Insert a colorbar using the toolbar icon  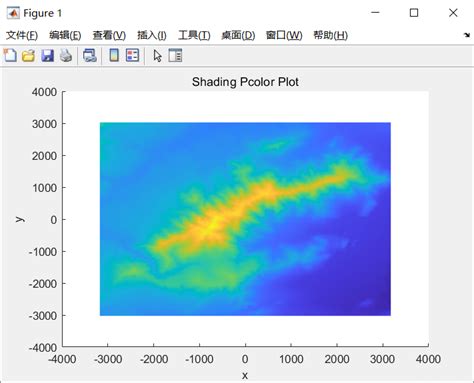tap(114, 55)
